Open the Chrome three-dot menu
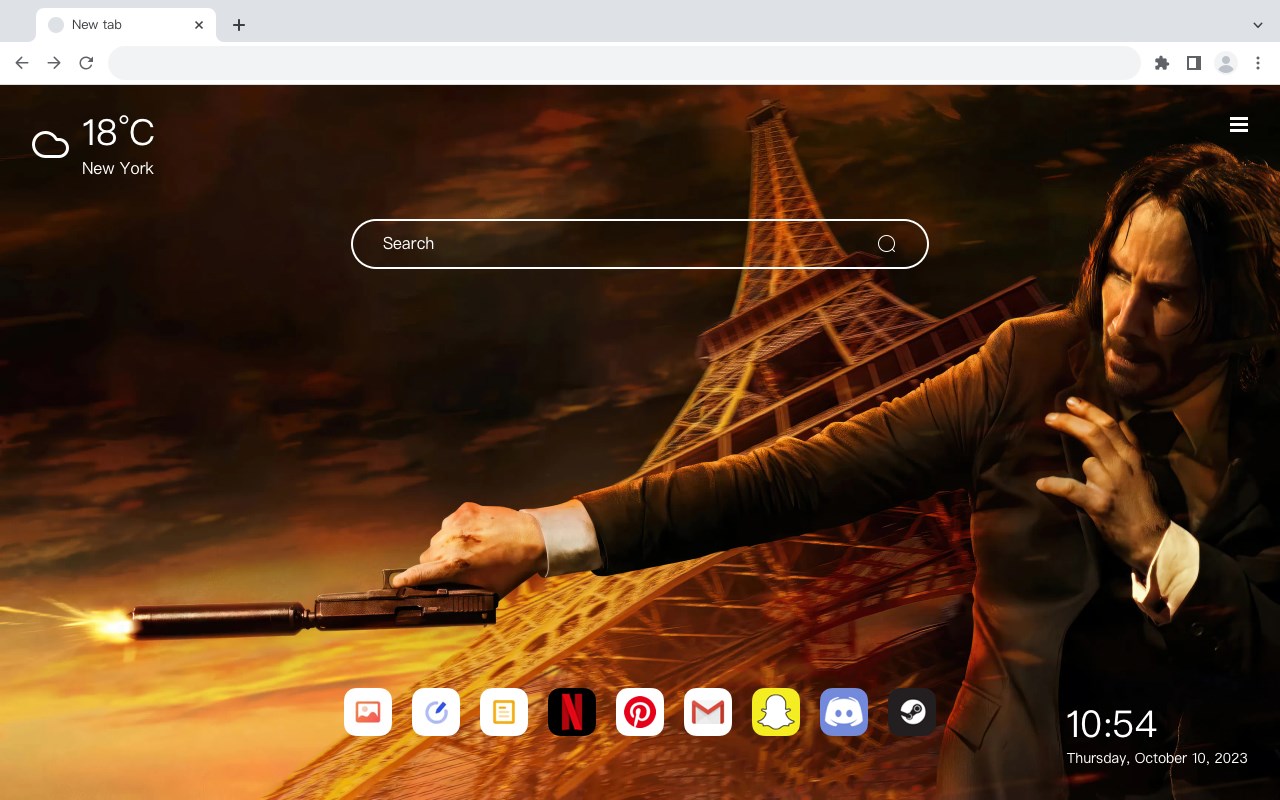Viewport: 1280px width, 800px height. click(1257, 63)
